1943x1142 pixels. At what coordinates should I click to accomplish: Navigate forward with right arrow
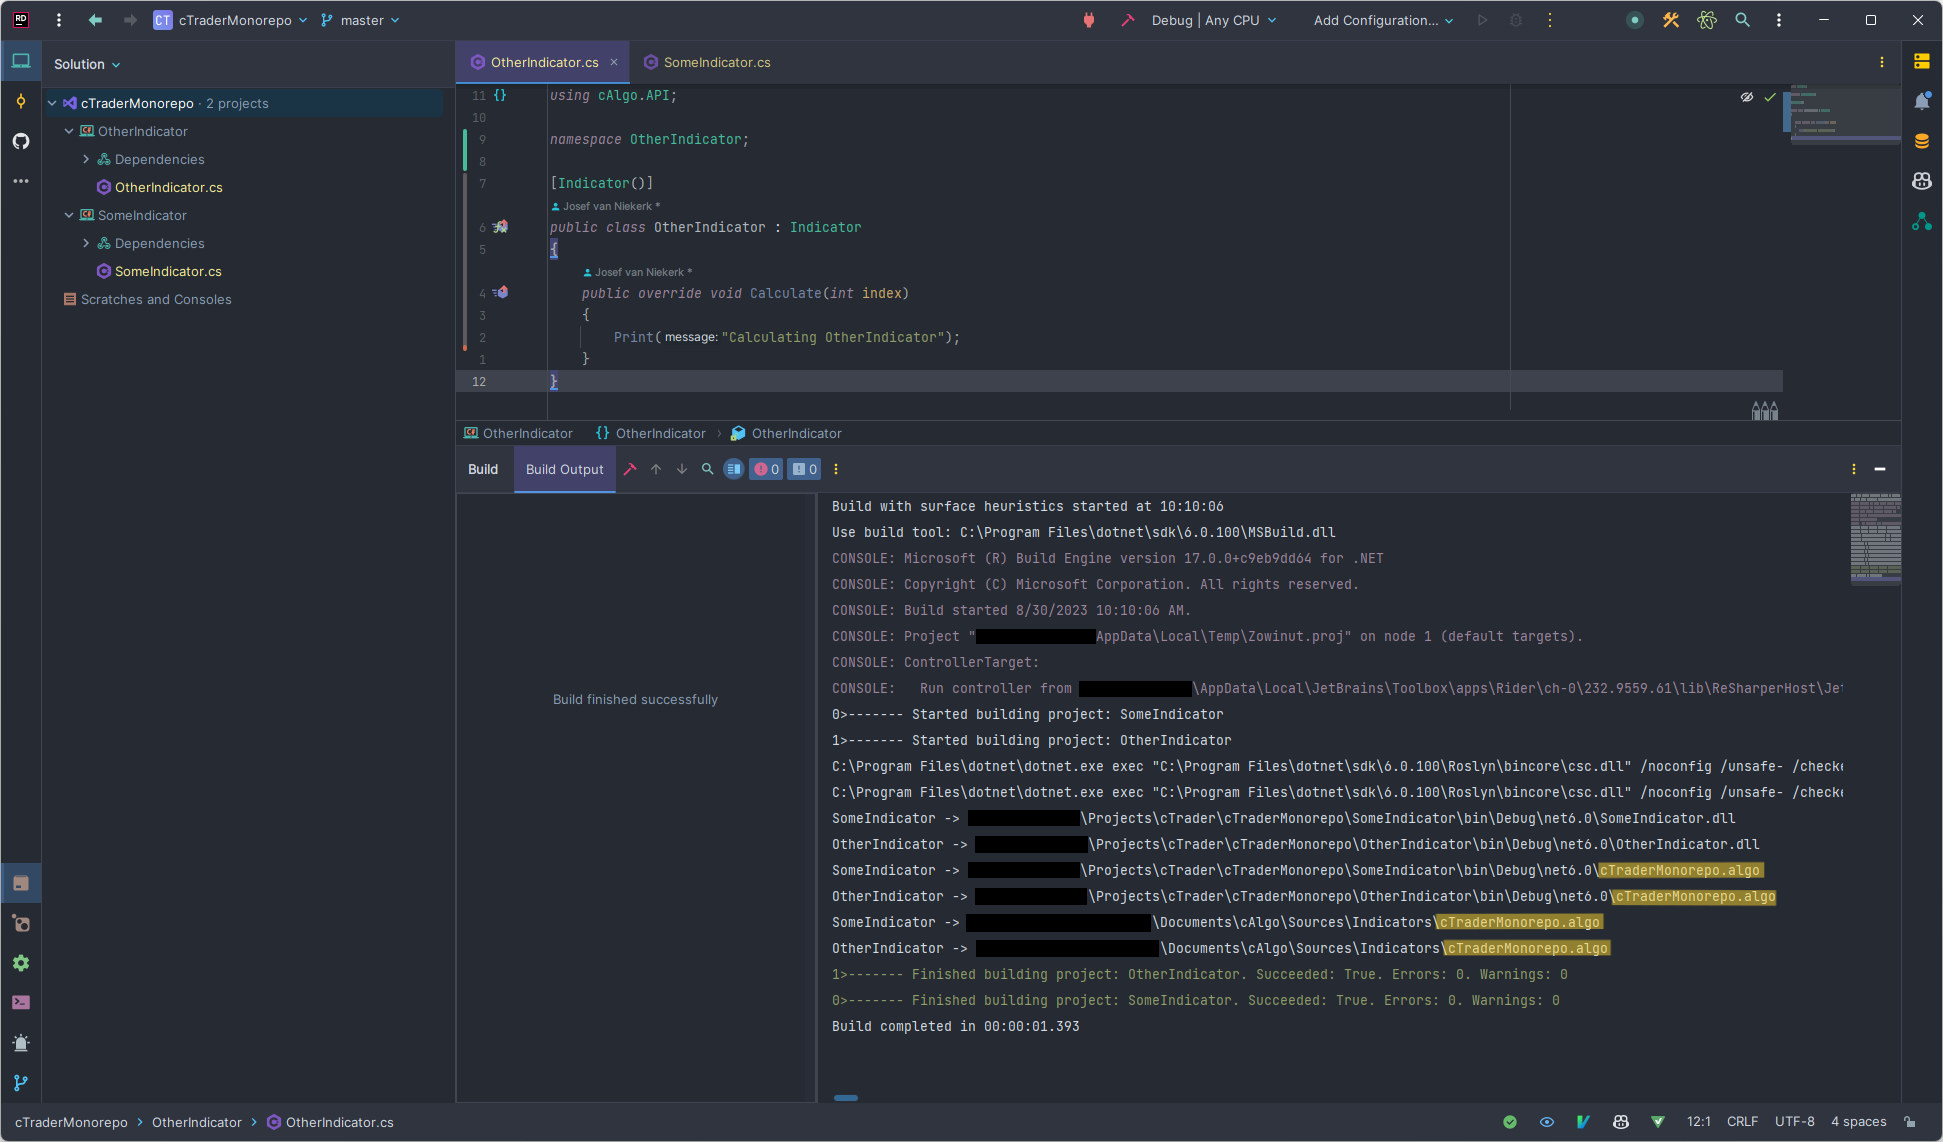pos(130,20)
